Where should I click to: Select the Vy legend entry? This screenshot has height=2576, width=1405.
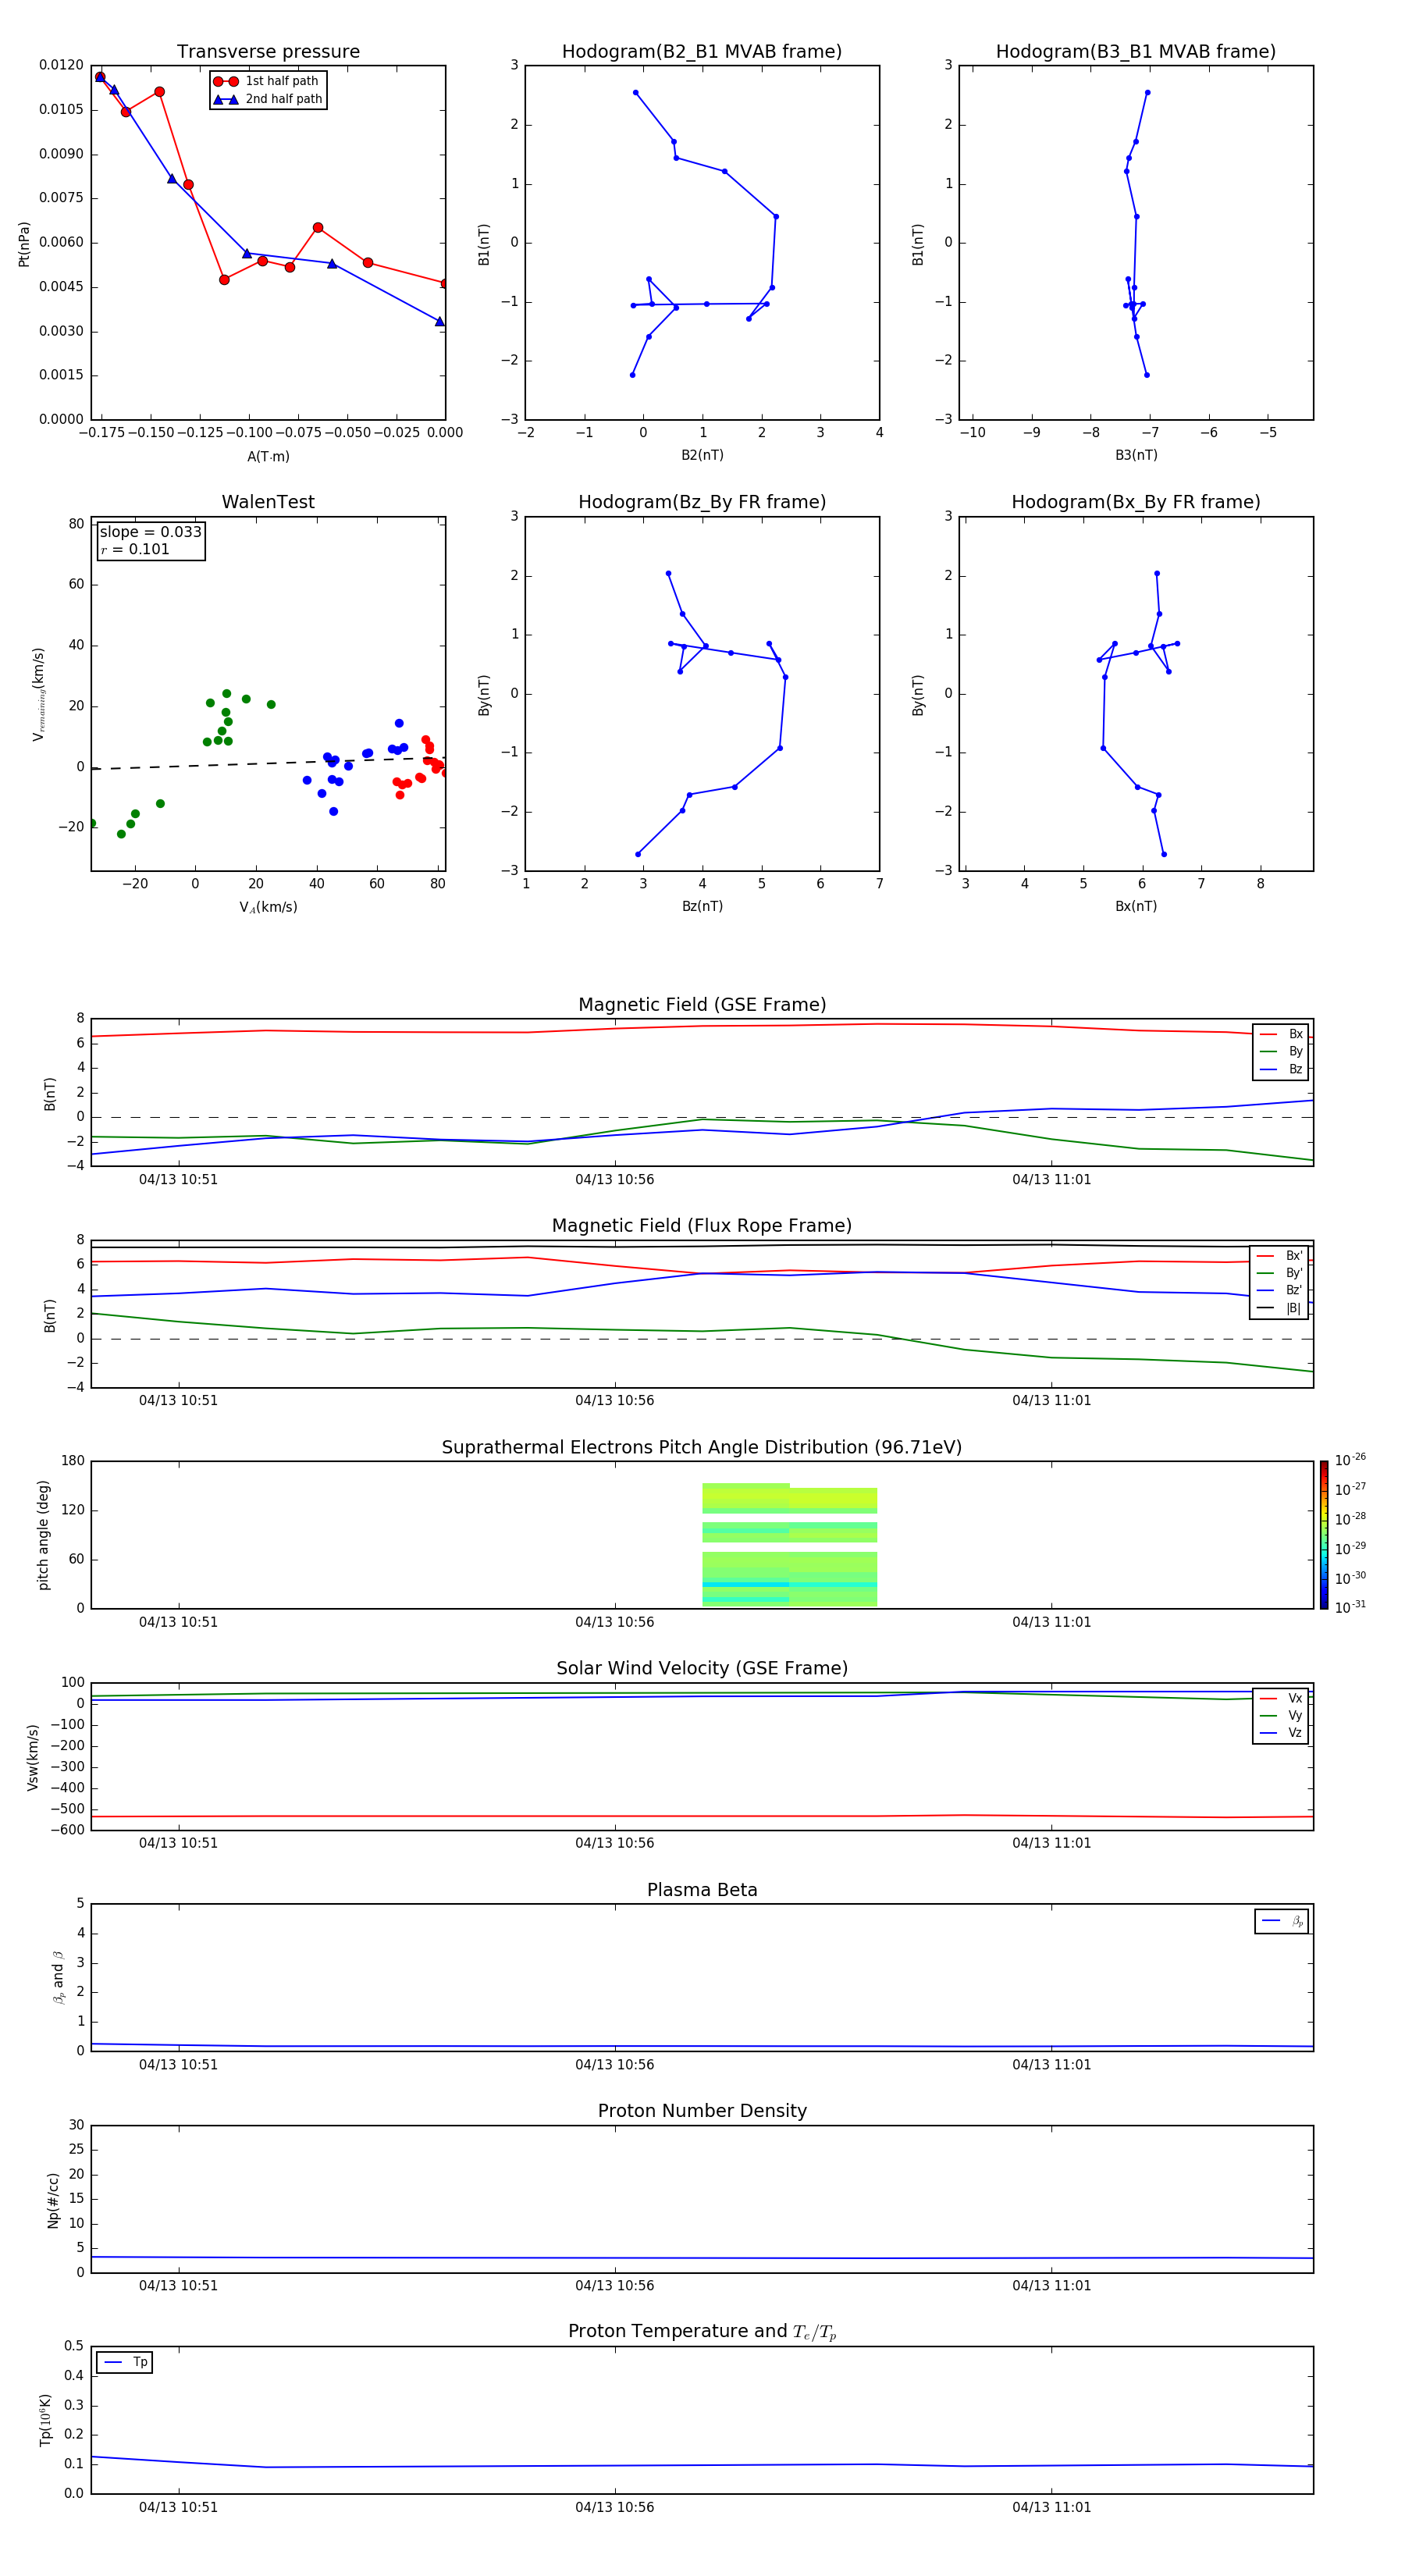[x=1281, y=1716]
